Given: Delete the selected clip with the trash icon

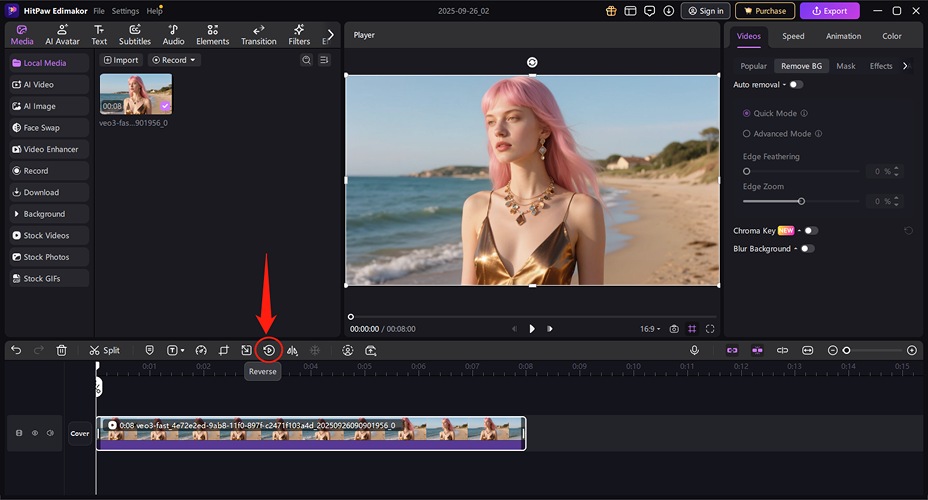Looking at the screenshot, I should coord(62,350).
